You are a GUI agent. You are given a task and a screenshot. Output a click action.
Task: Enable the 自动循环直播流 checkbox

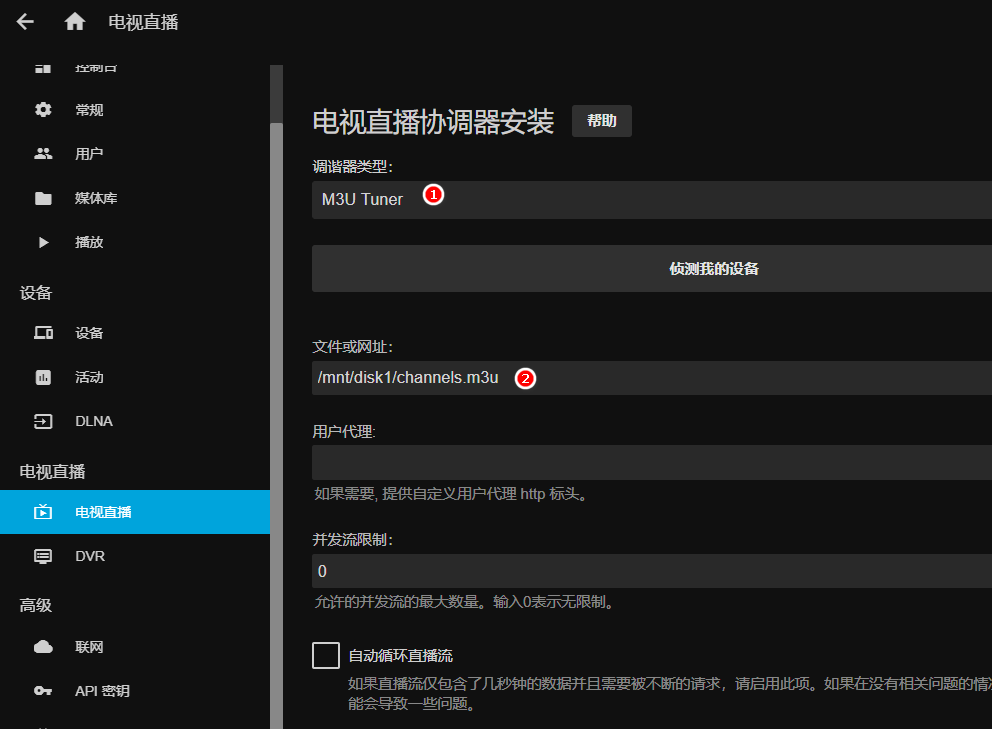(x=326, y=656)
